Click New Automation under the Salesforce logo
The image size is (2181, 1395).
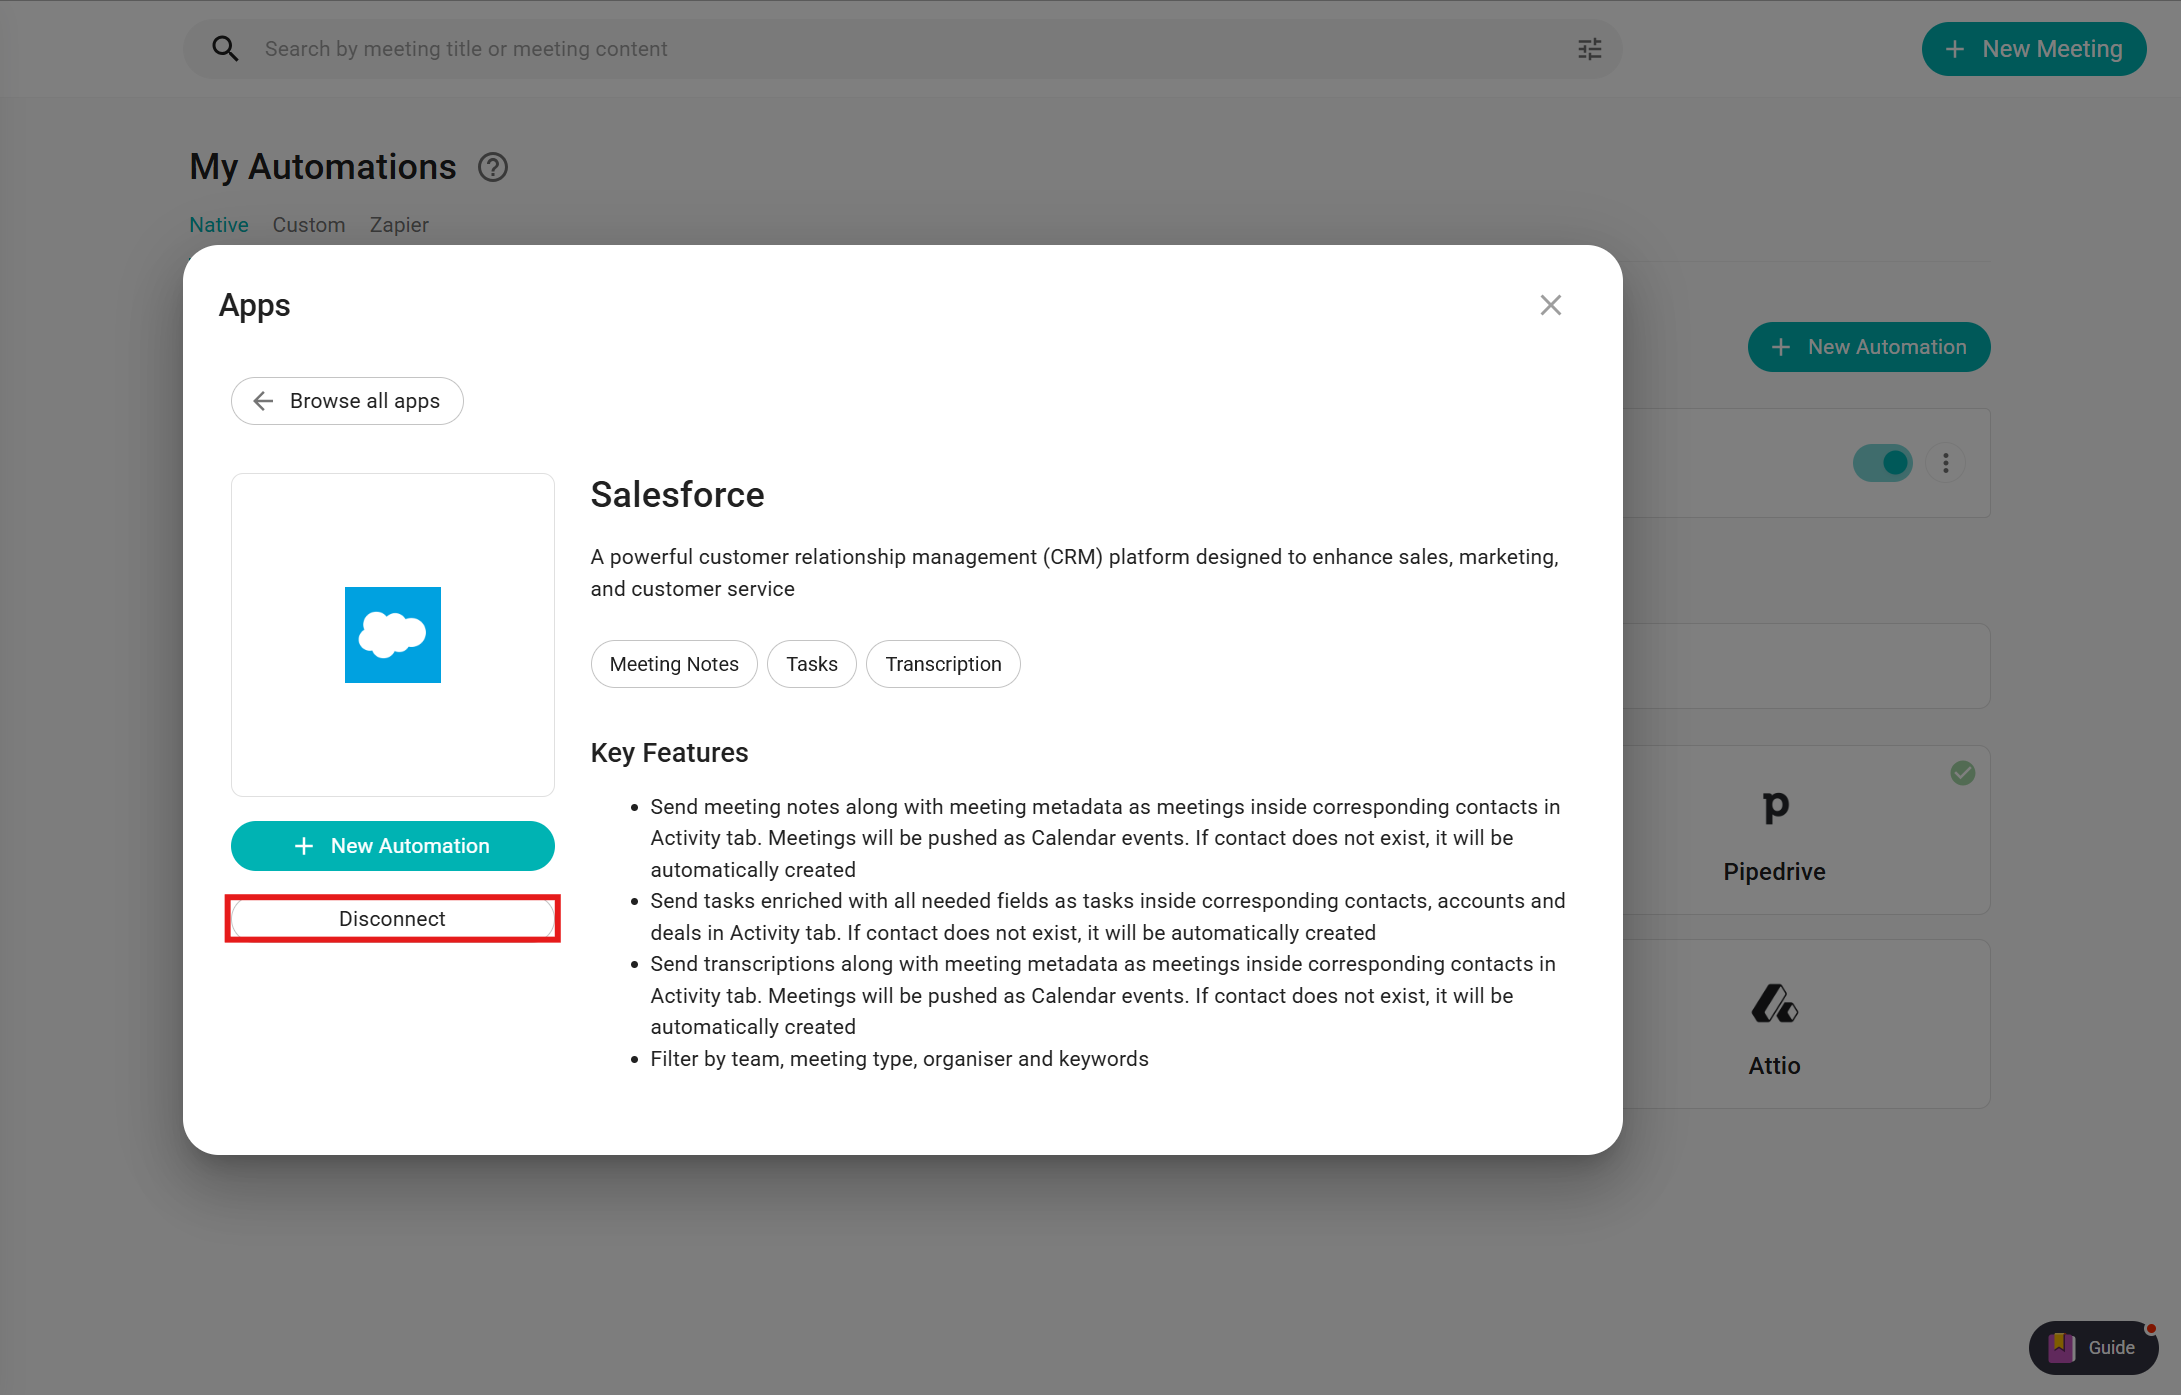click(x=392, y=846)
